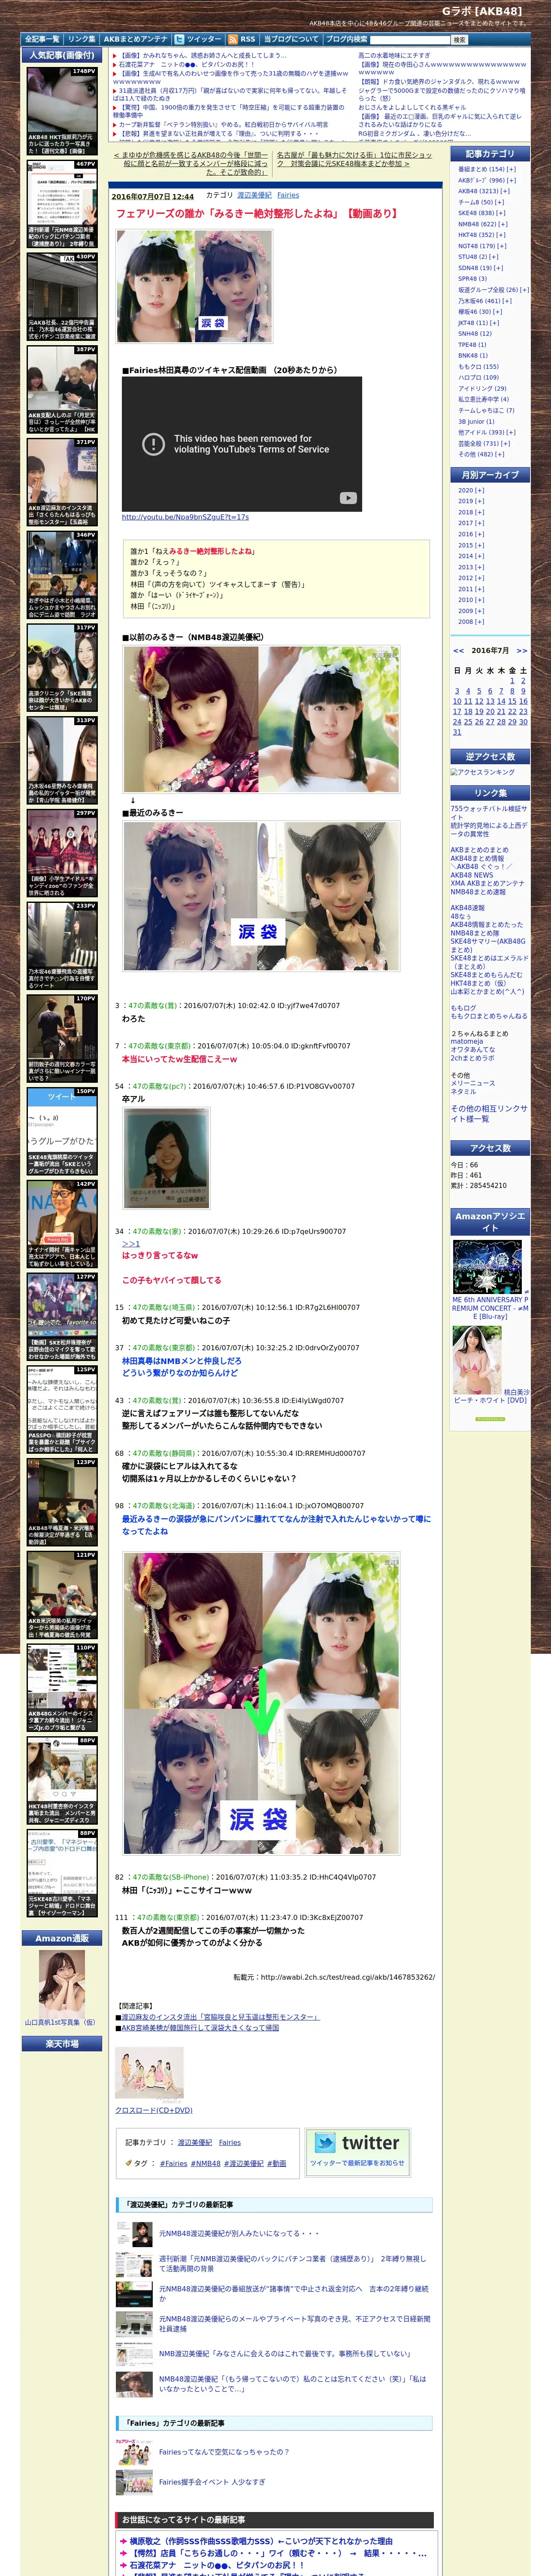Open the 全記事一覧 menu item
Screen dimensions: 551x2576
[42, 39]
